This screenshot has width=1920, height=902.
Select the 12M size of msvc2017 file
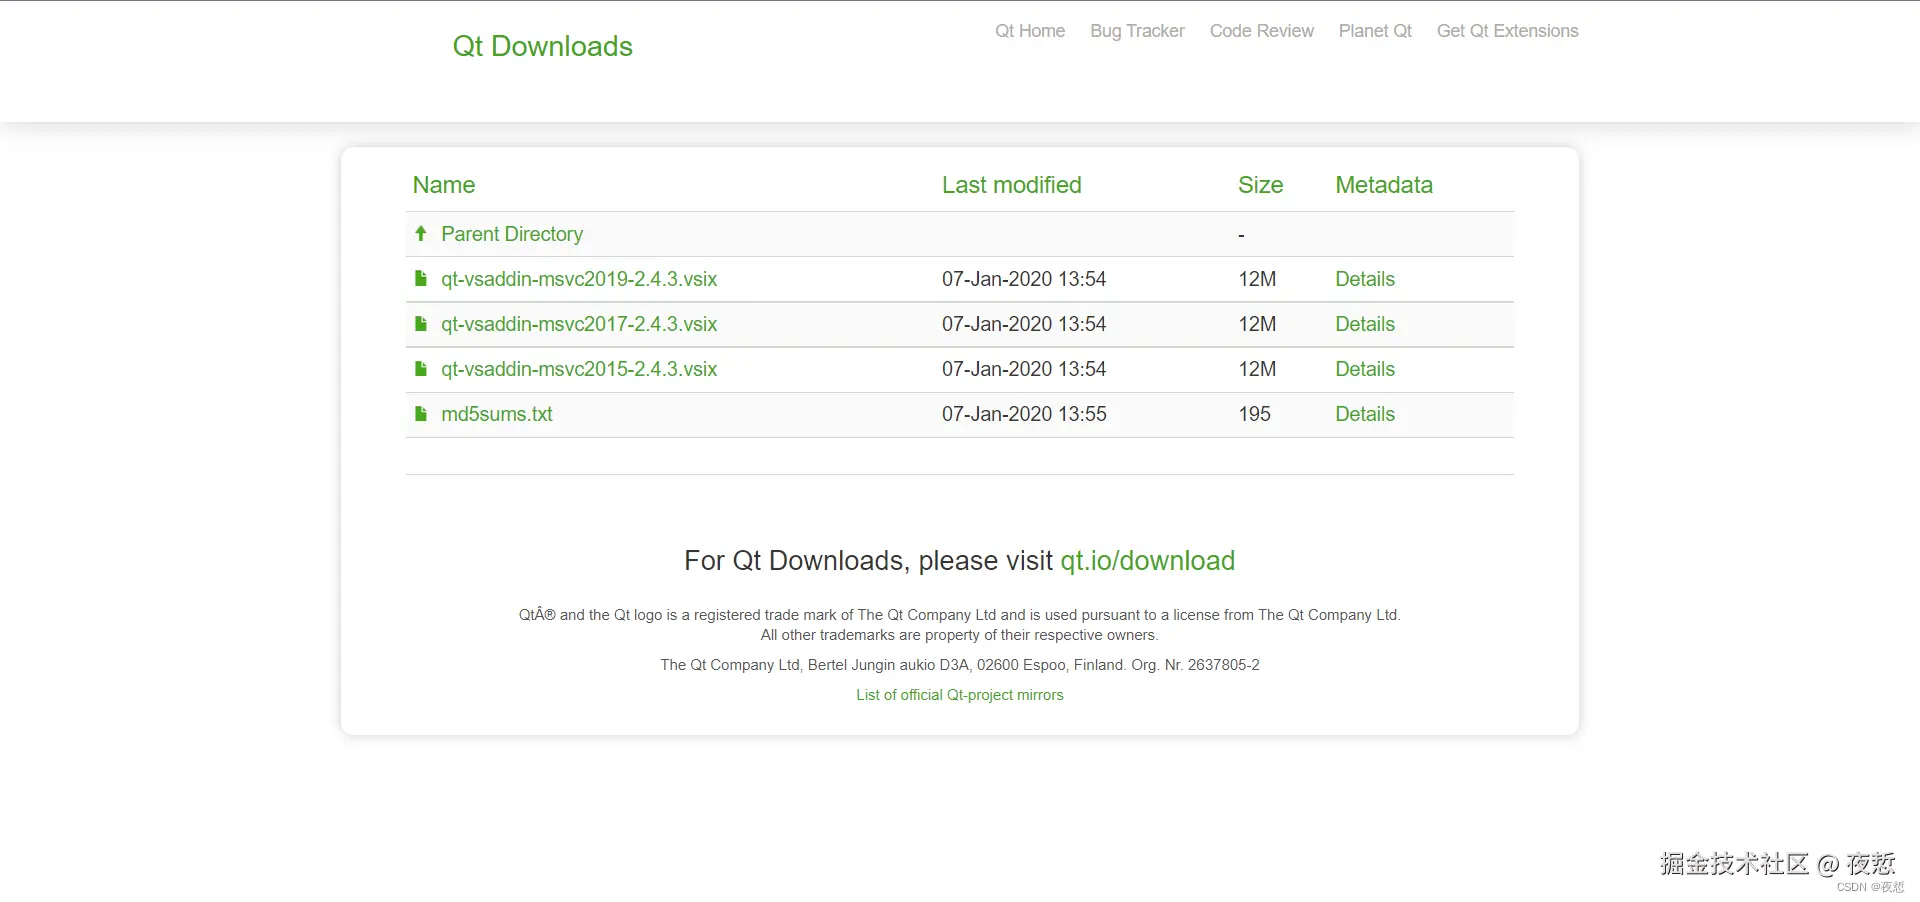coord(1258,324)
